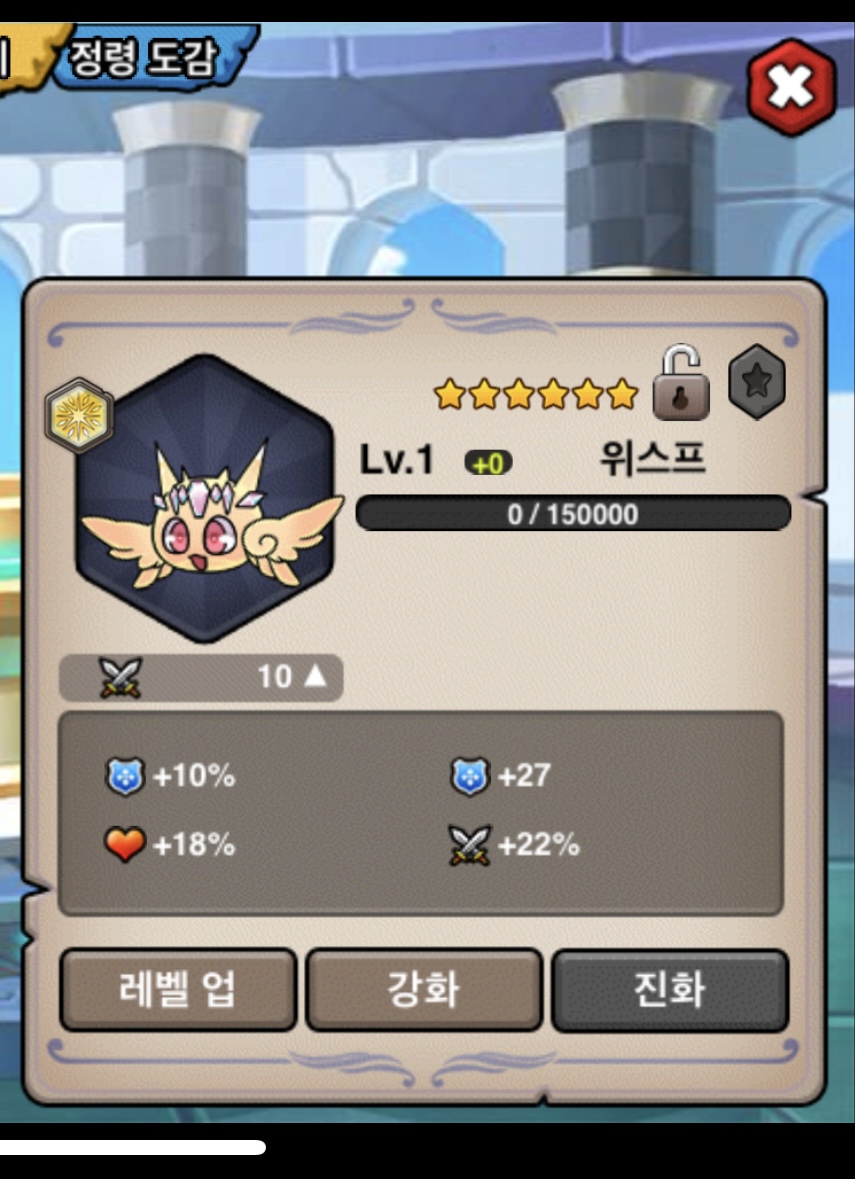Select the winged wisp spirit portrait
Screen dimensions: 855x1179
tap(205, 499)
